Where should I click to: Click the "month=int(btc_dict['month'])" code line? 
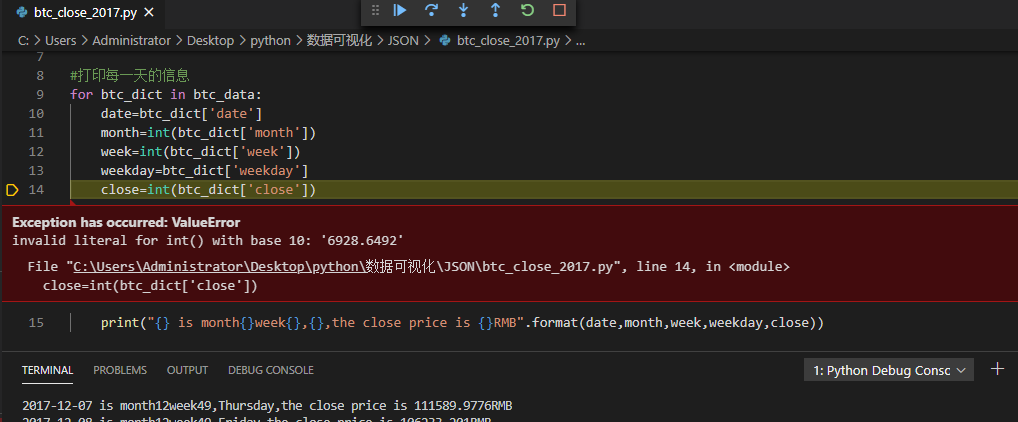(x=208, y=133)
